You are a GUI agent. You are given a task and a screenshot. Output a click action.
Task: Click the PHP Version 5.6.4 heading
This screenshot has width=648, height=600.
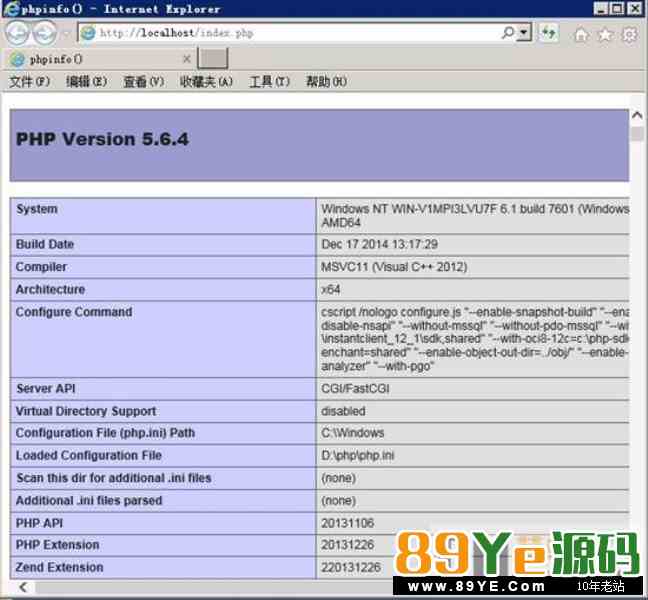coord(102,139)
